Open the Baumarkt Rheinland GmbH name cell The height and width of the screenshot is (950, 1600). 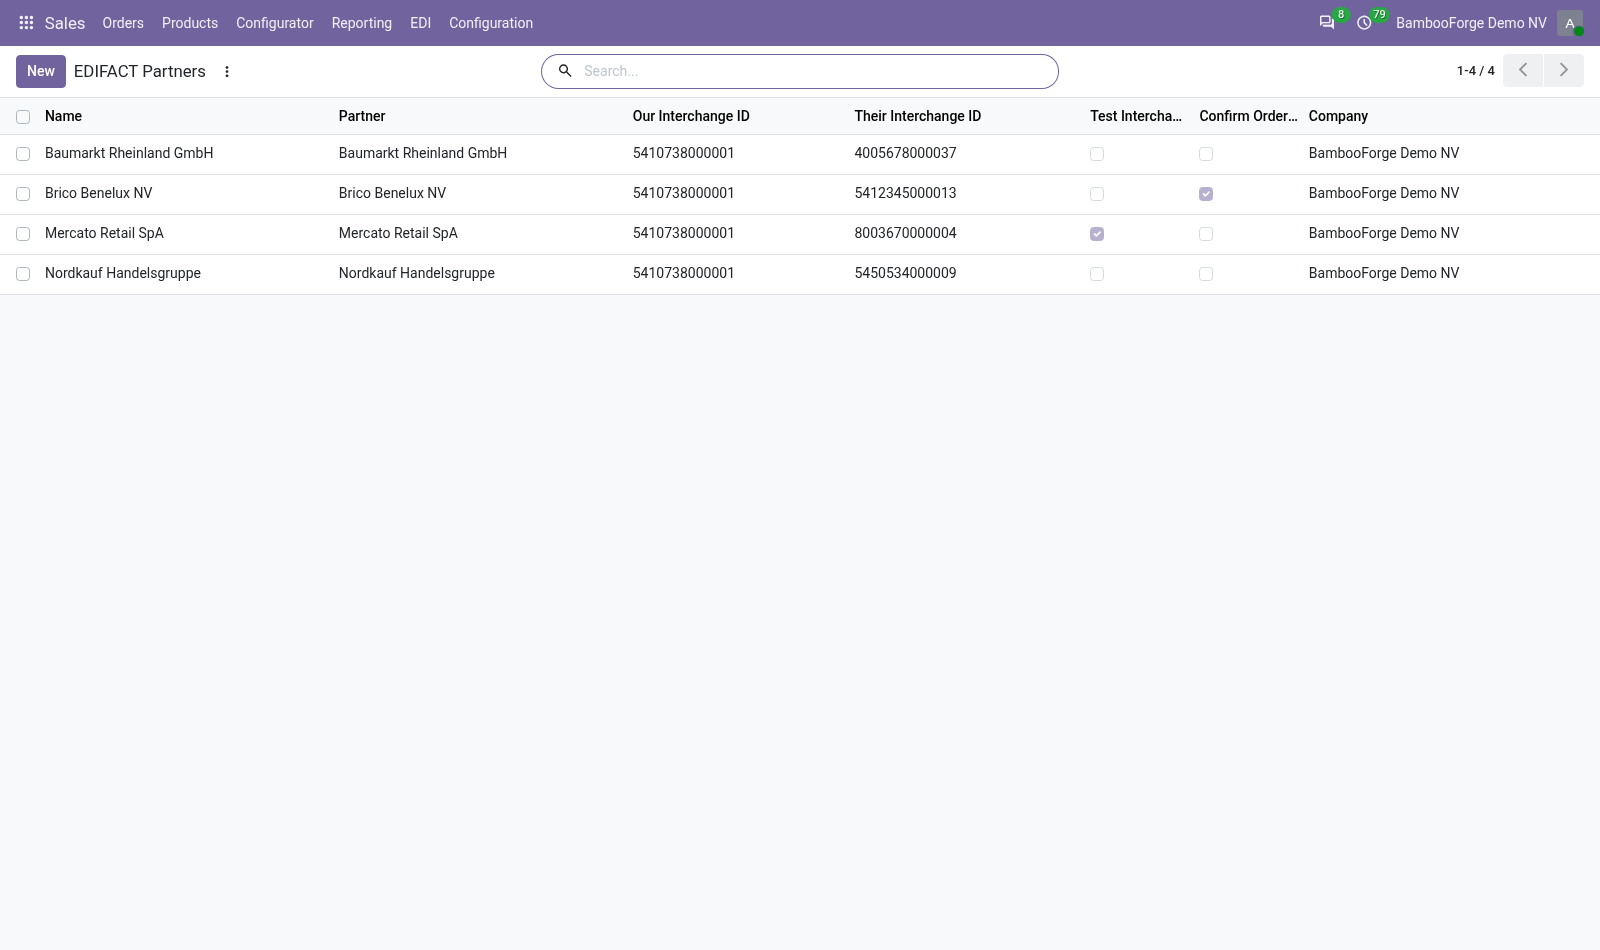(x=129, y=153)
